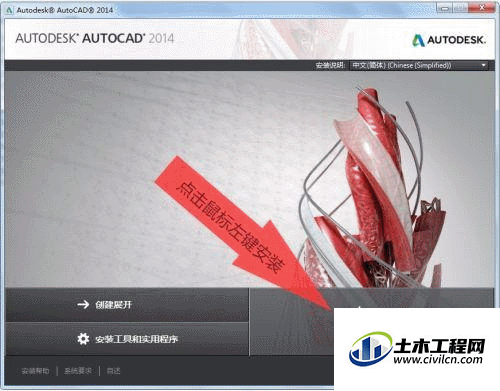Open the 系统要求 link

78,371
